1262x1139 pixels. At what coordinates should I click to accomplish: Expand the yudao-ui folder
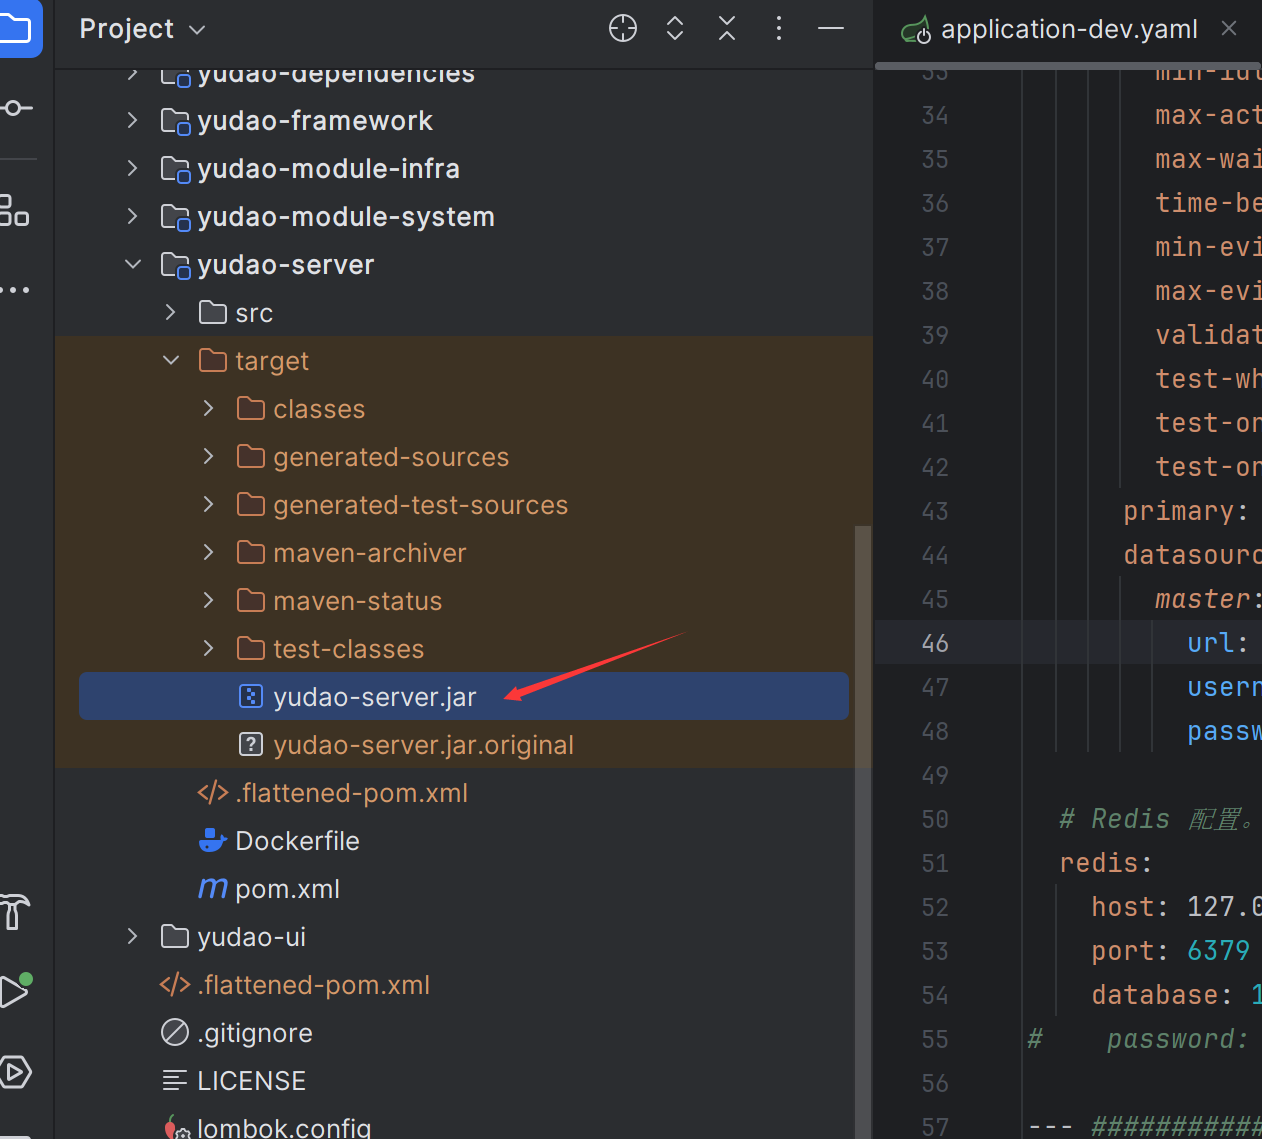[x=133, y=936]
